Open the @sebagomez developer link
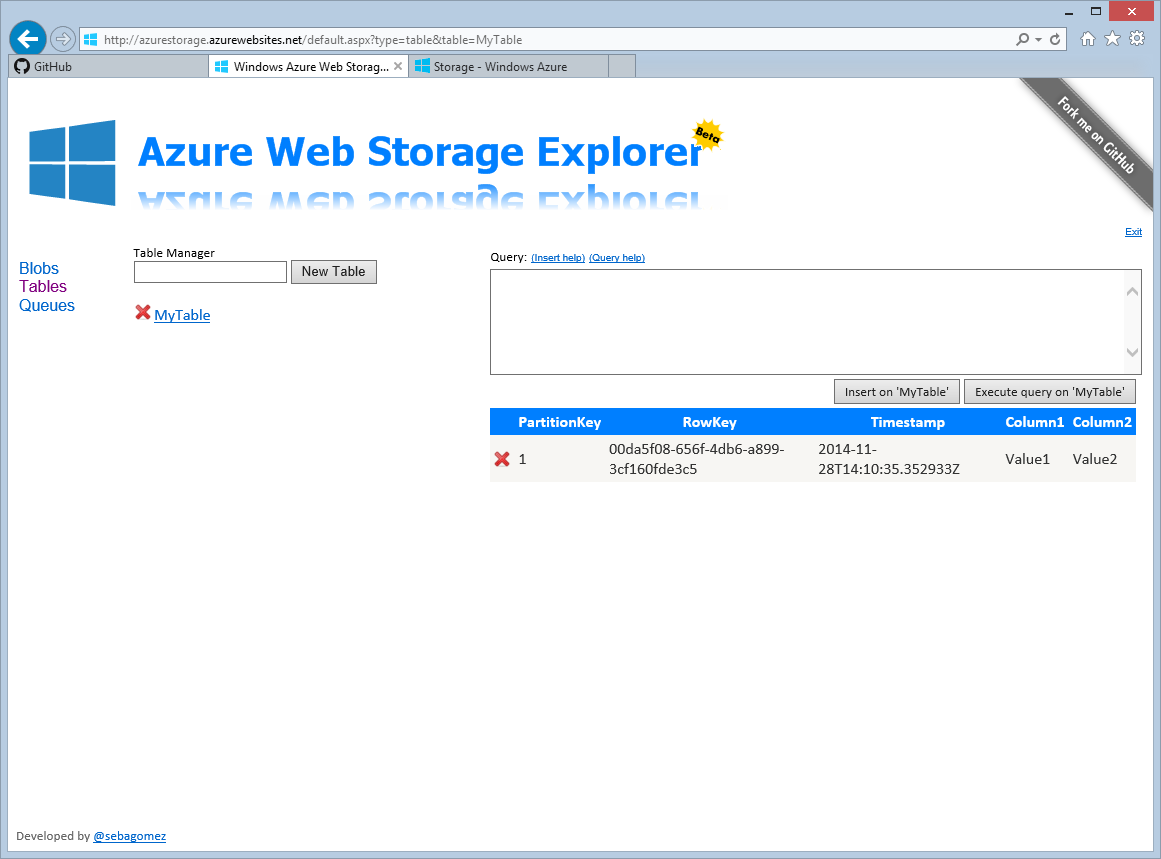Screen dimensions: 1161x859 pyautogui.click(x=130, y=836)
